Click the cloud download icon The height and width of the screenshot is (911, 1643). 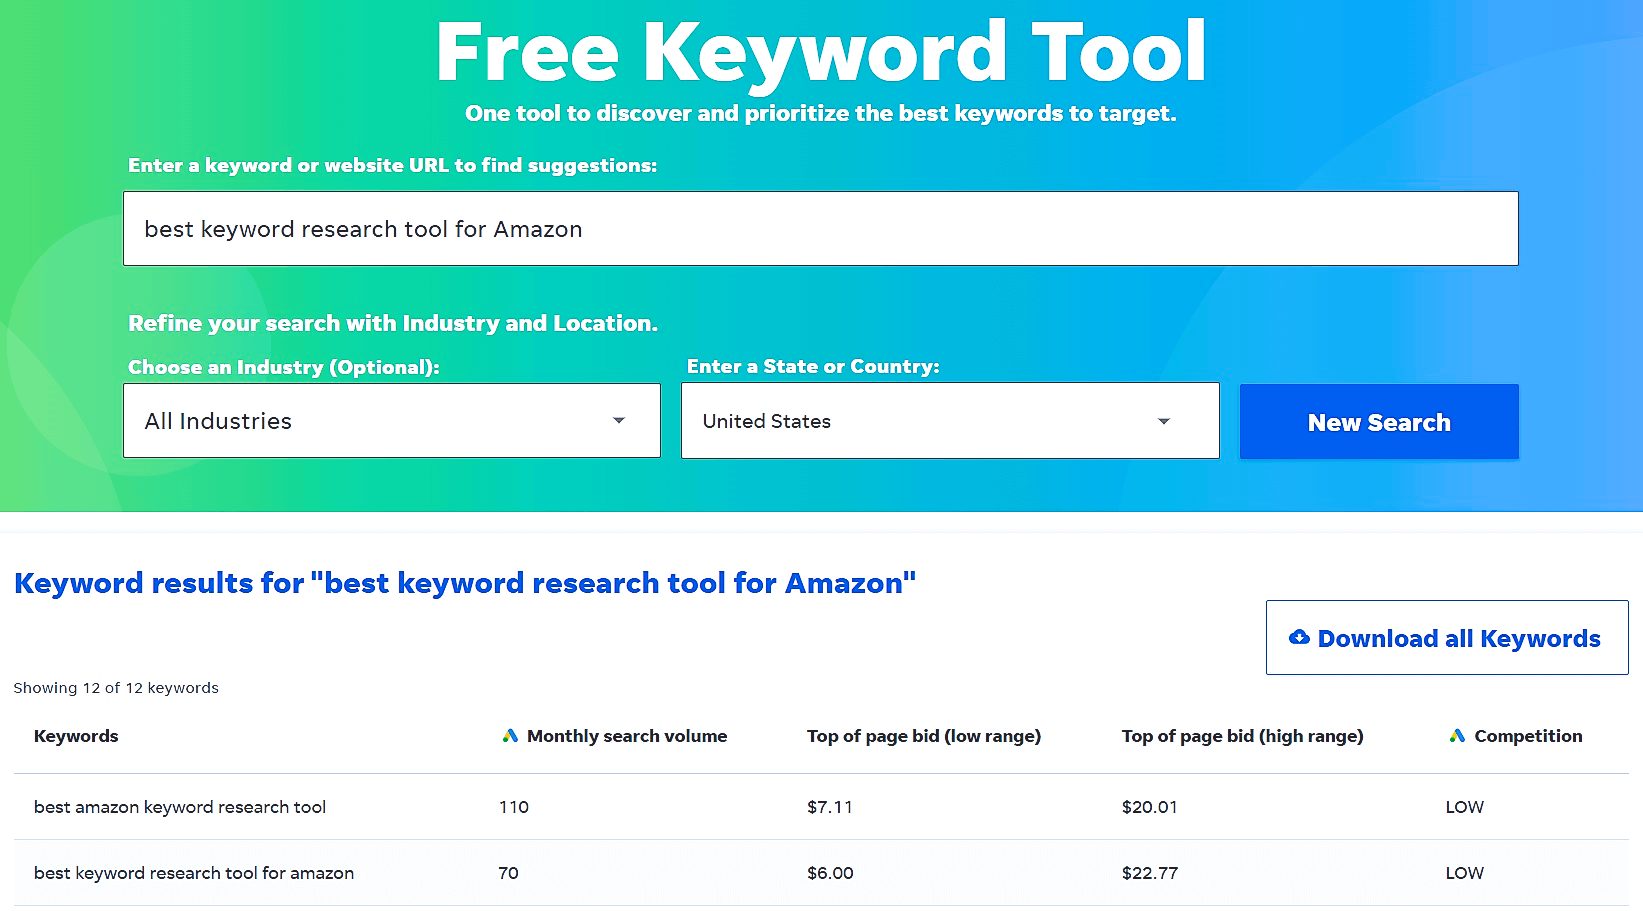[x=1299, y=637]
